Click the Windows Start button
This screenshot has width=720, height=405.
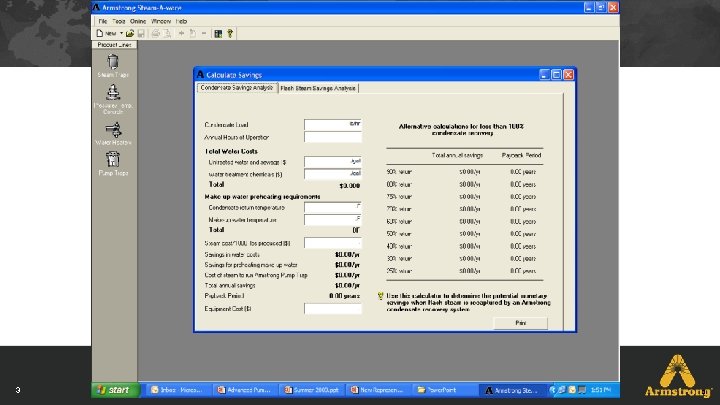pos(115,390)
